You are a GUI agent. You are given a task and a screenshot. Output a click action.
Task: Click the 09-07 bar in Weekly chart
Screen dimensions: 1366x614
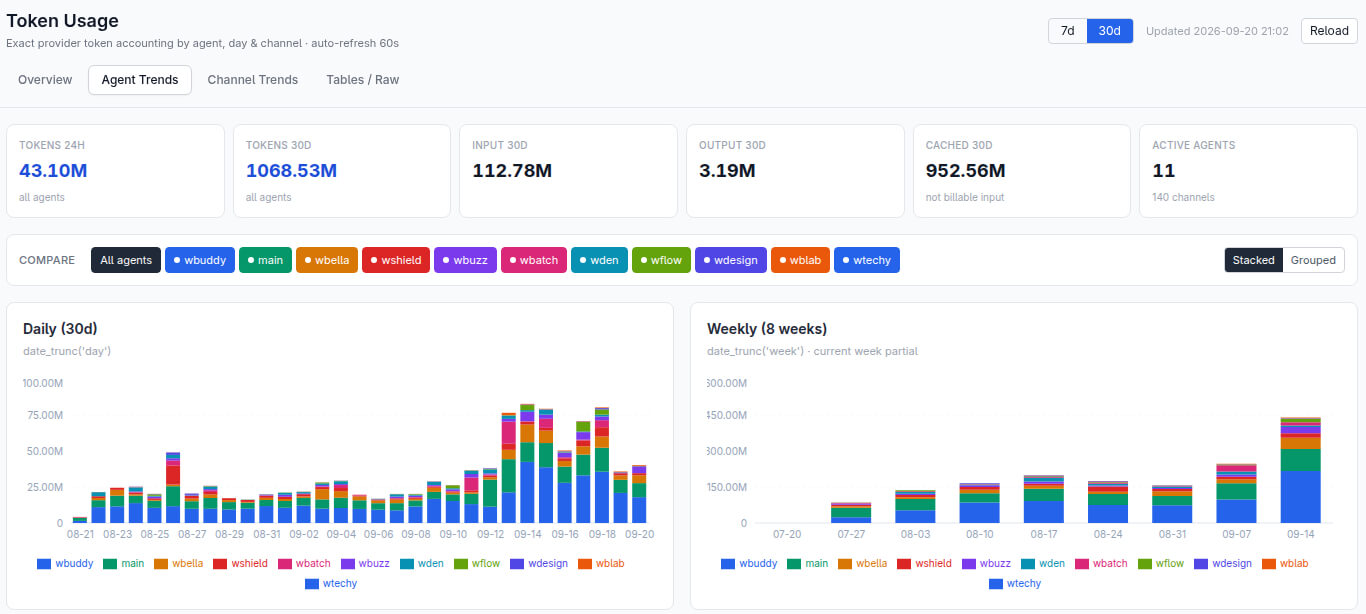1236,493
